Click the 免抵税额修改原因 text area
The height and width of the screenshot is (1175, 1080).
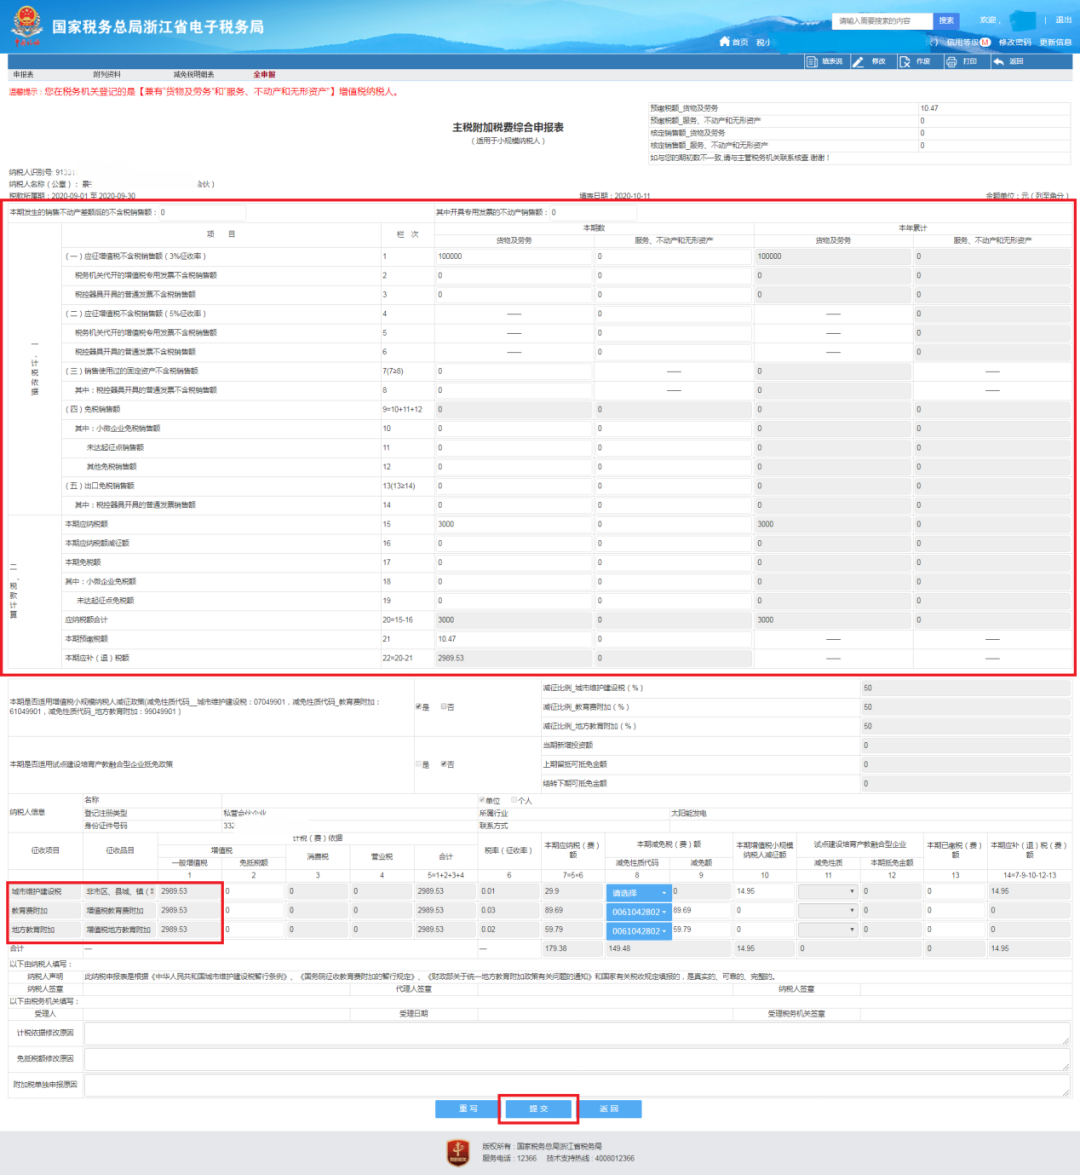(x=577, y=1059)
